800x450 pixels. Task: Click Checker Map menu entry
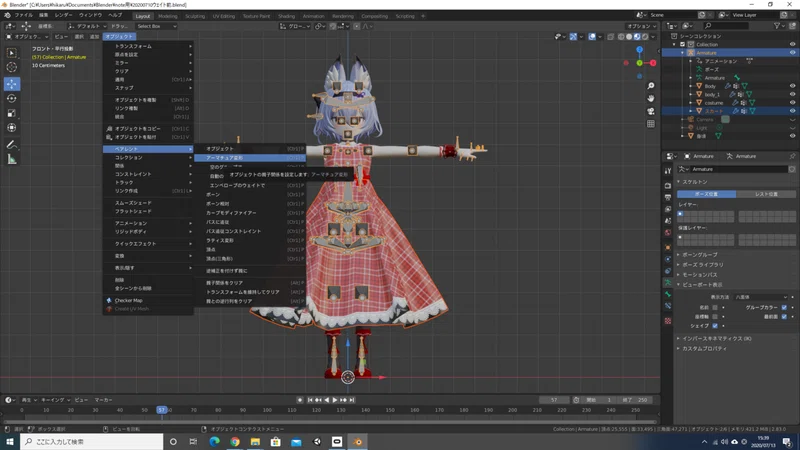(x=148, y=300)
